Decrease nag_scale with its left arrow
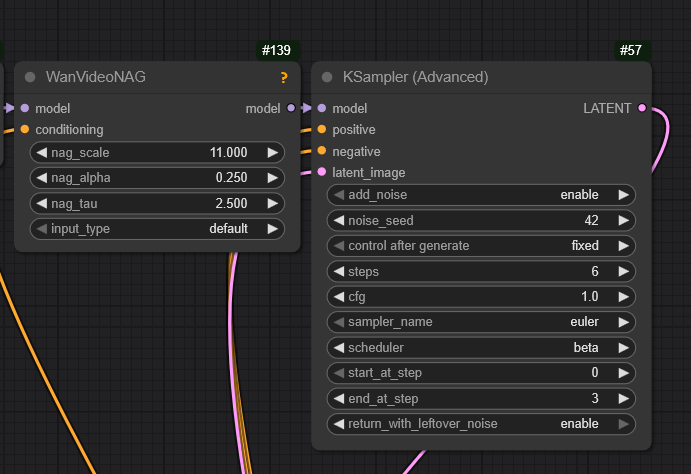The height and width of the screenshot is (474, 691). 42,152
